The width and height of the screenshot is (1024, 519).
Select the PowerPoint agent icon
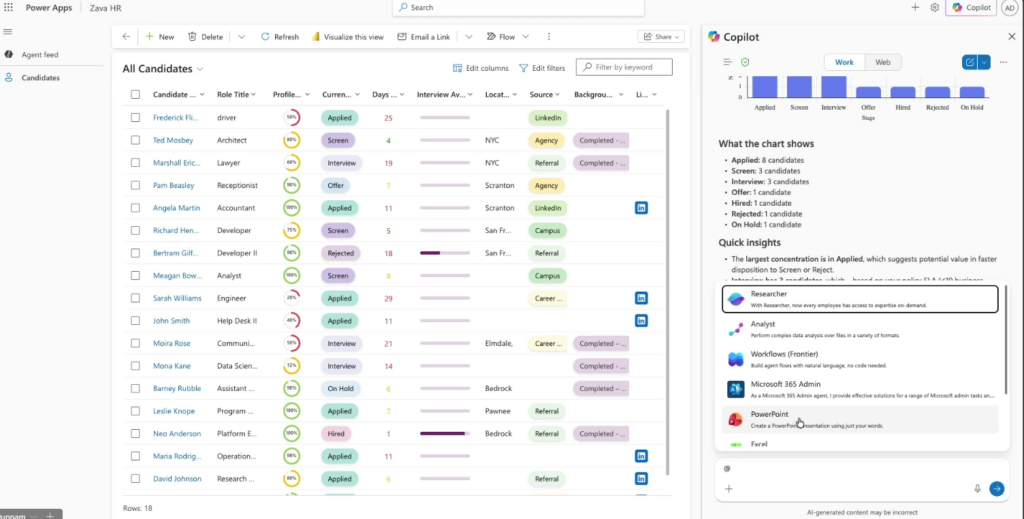tap(735, 419)
